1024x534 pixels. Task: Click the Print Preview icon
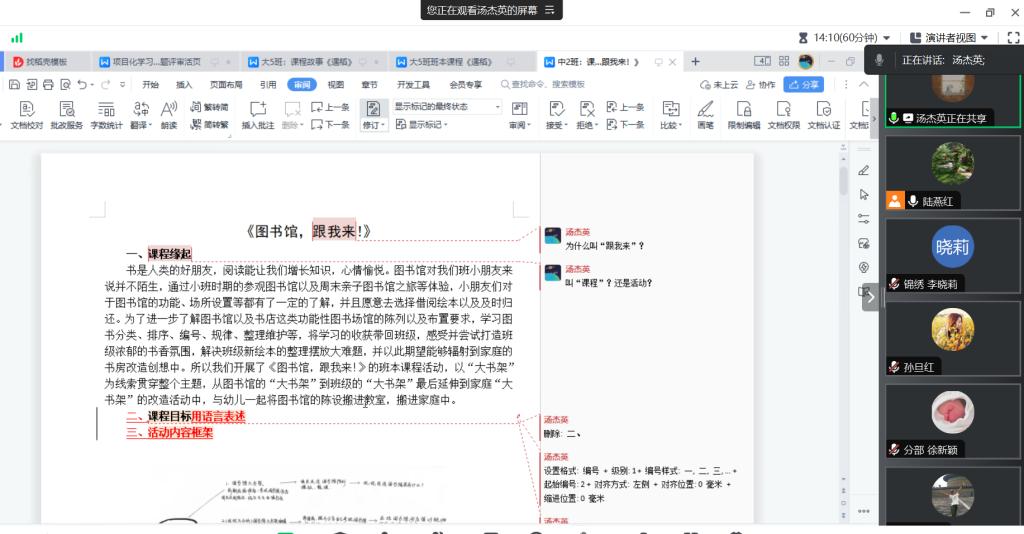(65, 84)
